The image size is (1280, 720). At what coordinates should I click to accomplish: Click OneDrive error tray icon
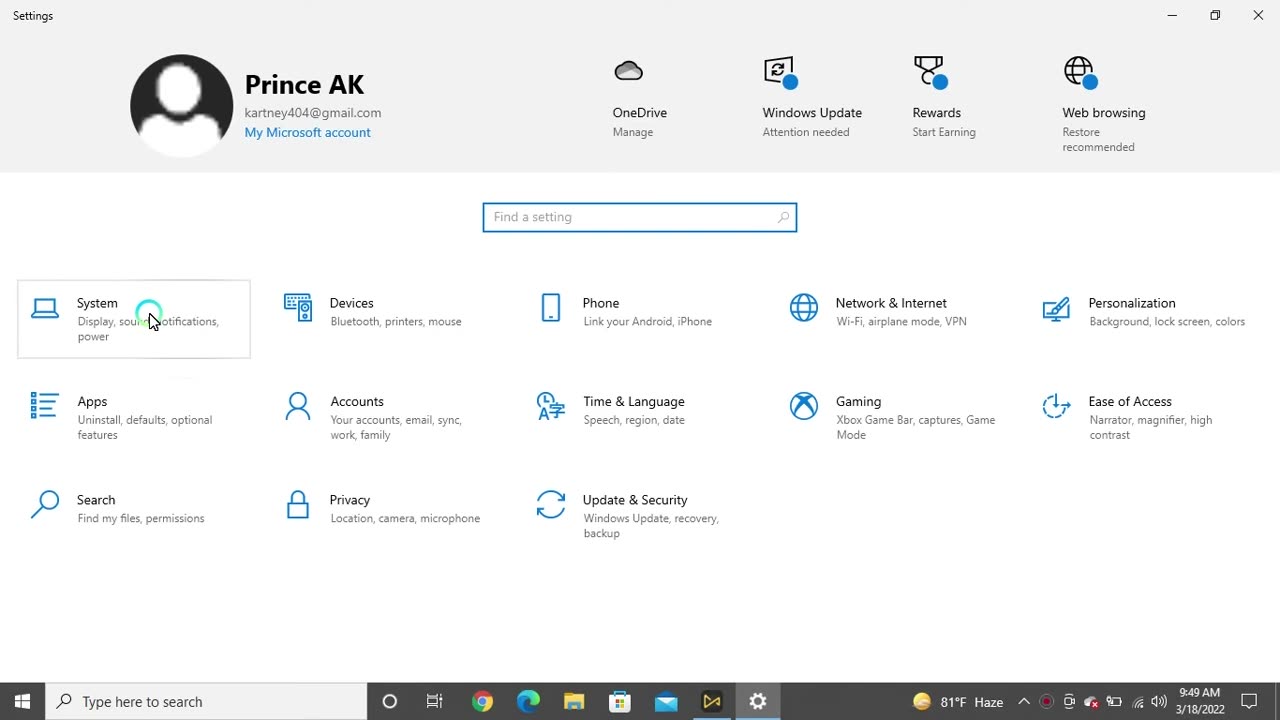tap(1092, 701)
